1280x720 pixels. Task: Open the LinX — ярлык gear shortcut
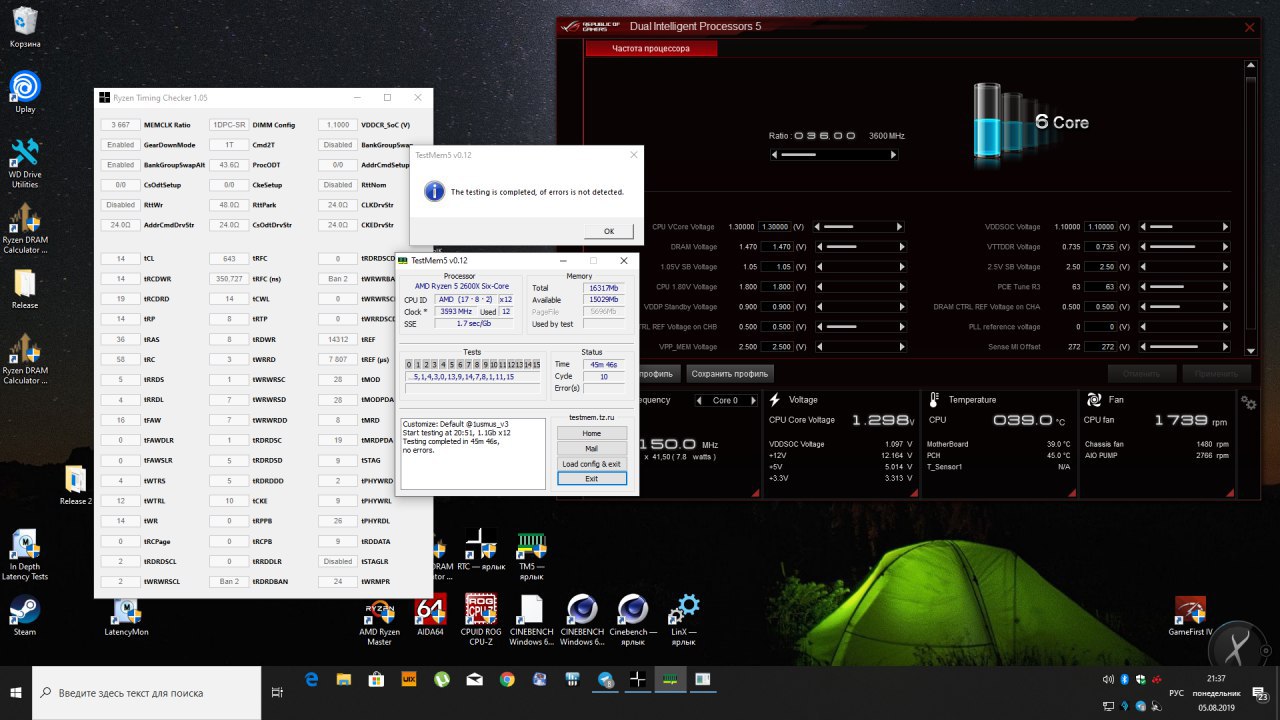684,621
